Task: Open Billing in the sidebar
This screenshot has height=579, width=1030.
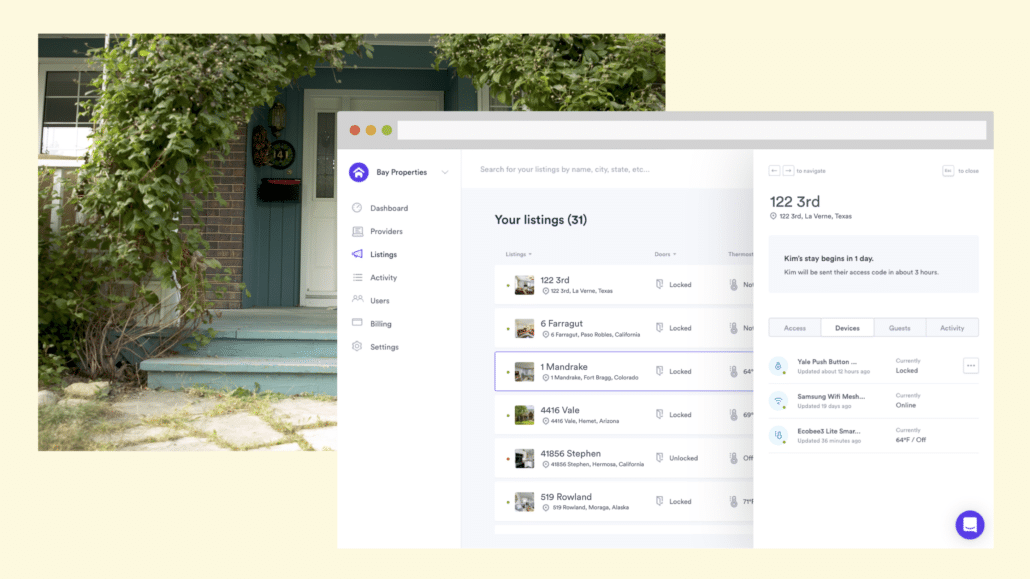Action: pyautogui.click(x=380, y=323)
